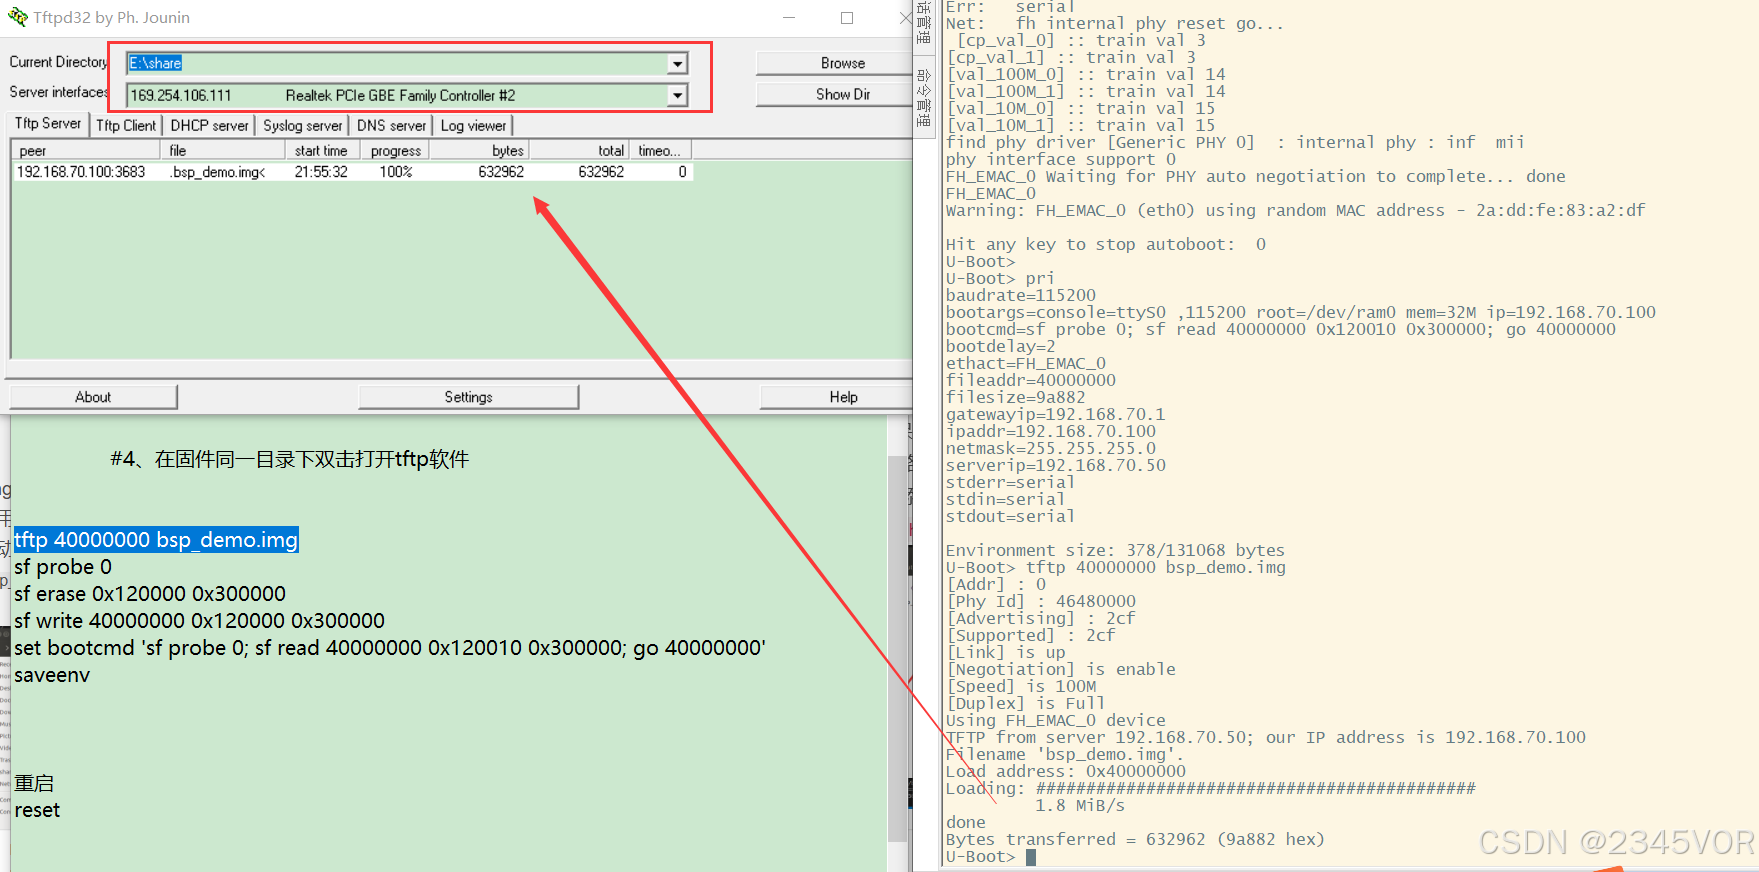Screen dimensions: 1759x872
Task: Click the 'sf erase 0x120000 0x300000' line
Action: click(150, 594)
